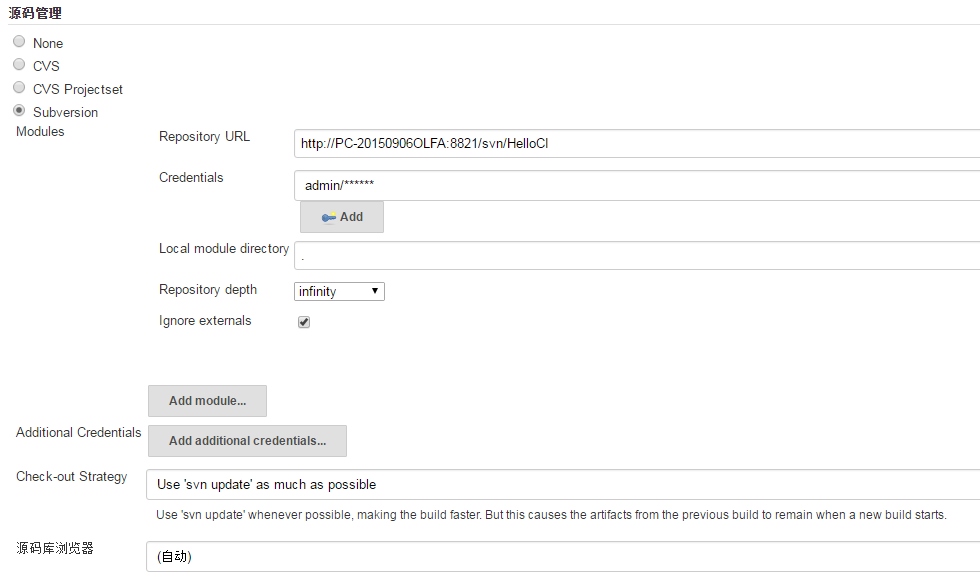Click the key icon on the Add button
This screenshot has width=980, height=587.
coord(328,217)
